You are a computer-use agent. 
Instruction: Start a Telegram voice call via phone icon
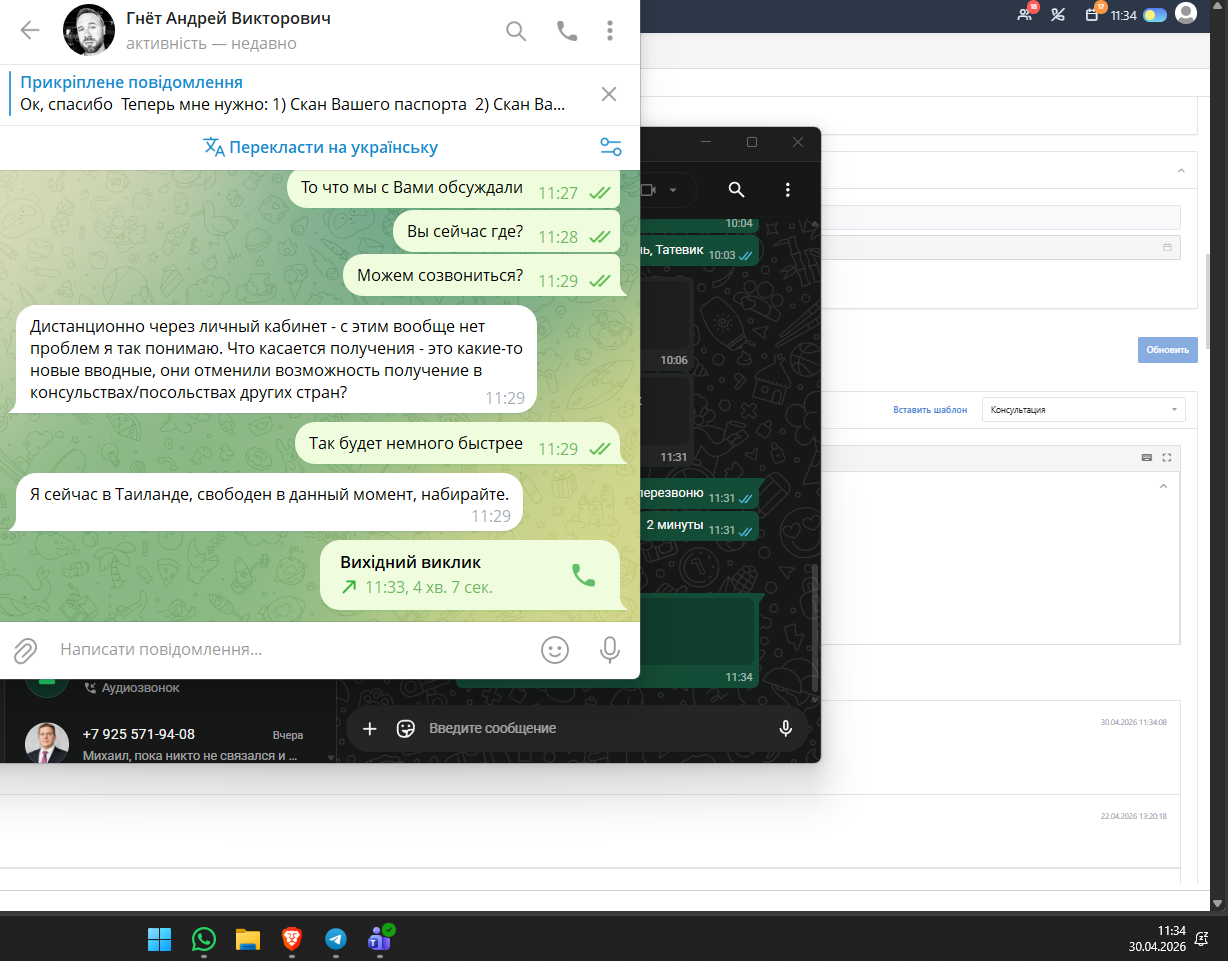point(567,31)
